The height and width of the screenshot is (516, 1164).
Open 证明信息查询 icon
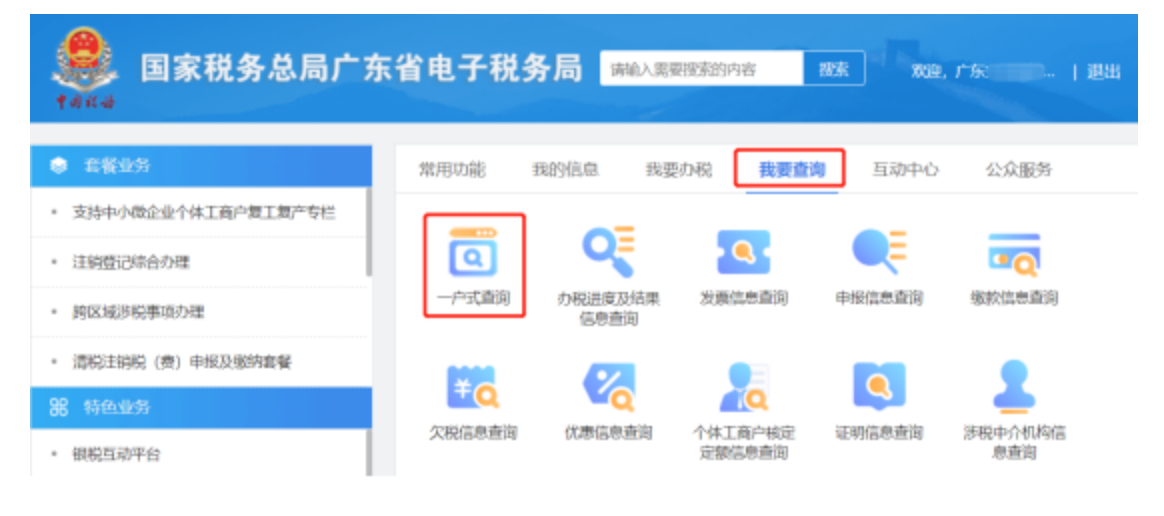click(x=880, y=386)
